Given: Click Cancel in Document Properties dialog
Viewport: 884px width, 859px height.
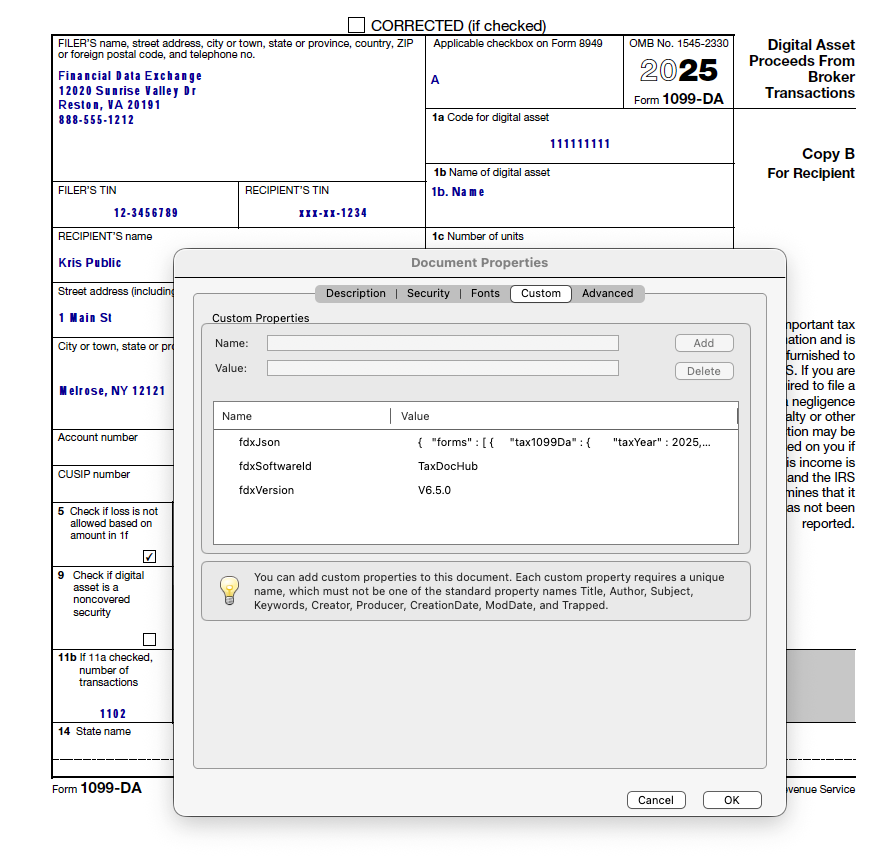Looking at the screenshot, I should point(656,800).
